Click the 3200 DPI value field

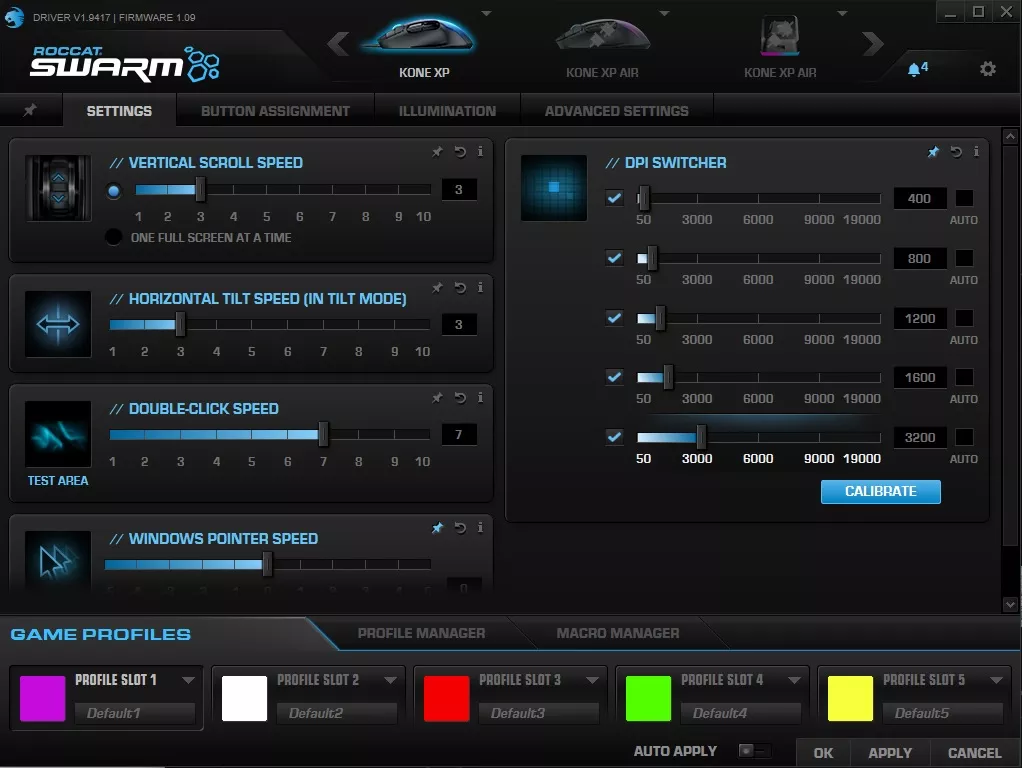(920, 437)
